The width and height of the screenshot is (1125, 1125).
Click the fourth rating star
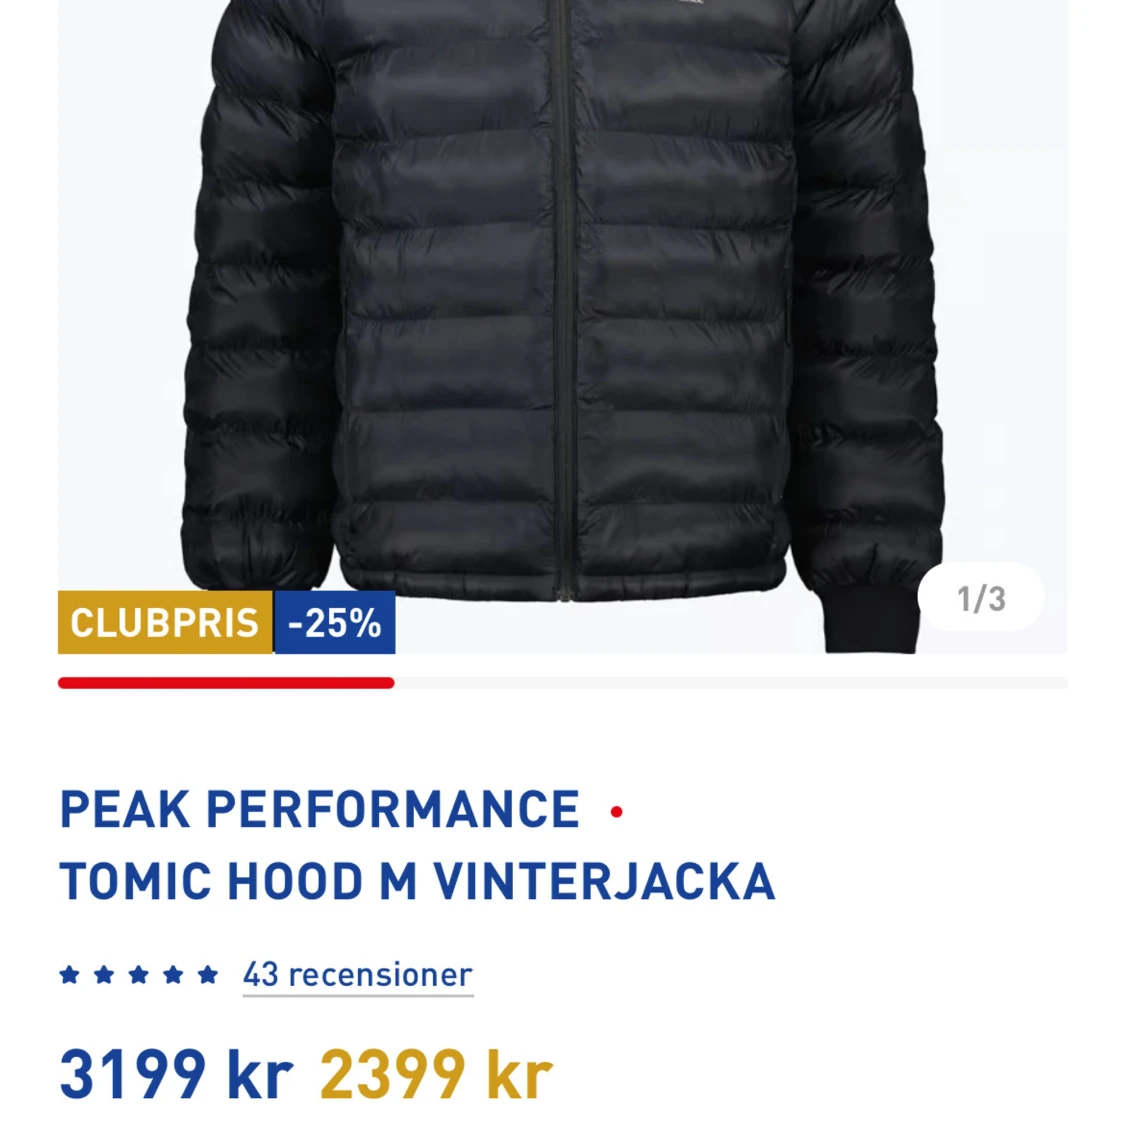click(173, 974)
